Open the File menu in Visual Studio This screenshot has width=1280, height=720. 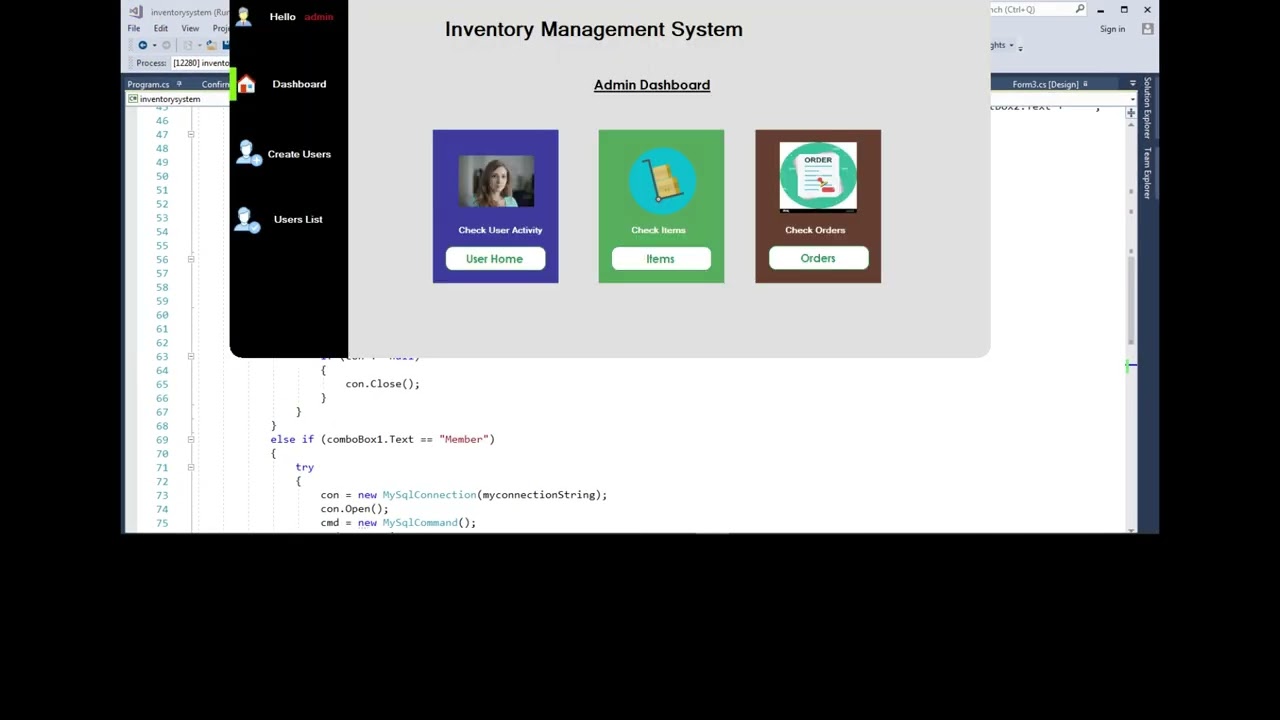[x=134, y=28]
